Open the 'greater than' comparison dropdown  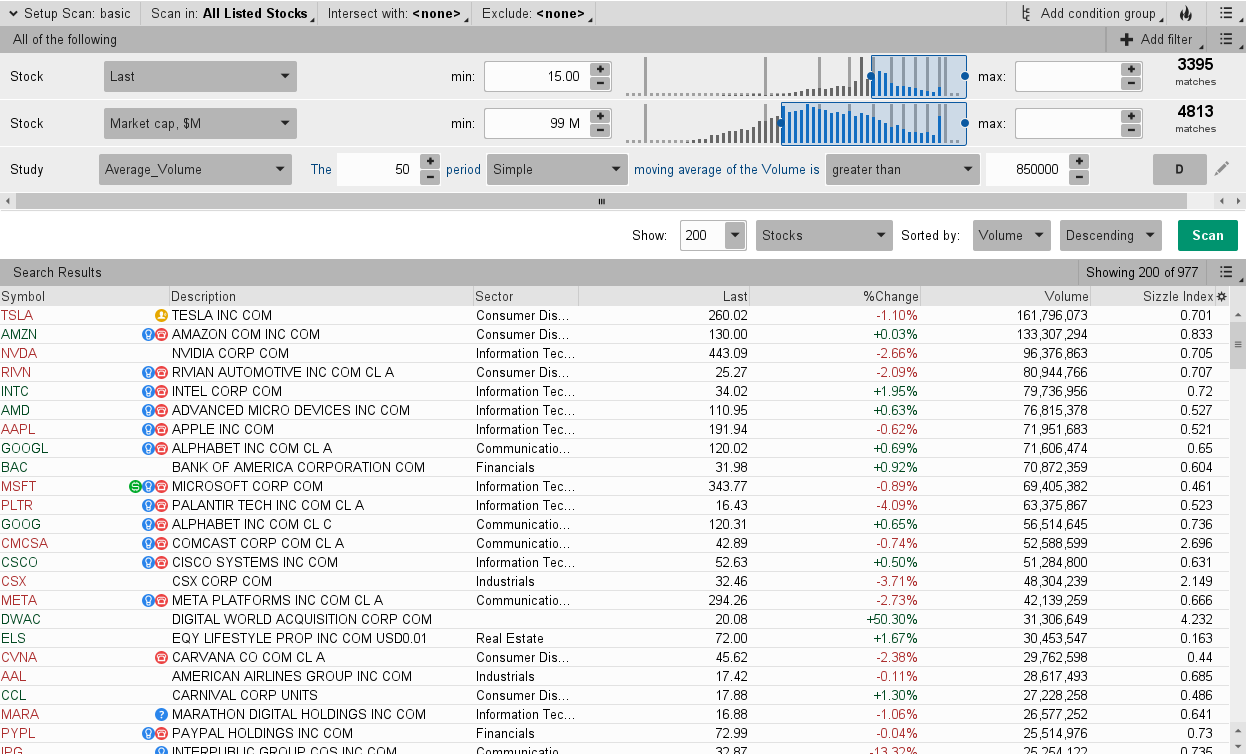pyautogui.click(x=902, y=169)
